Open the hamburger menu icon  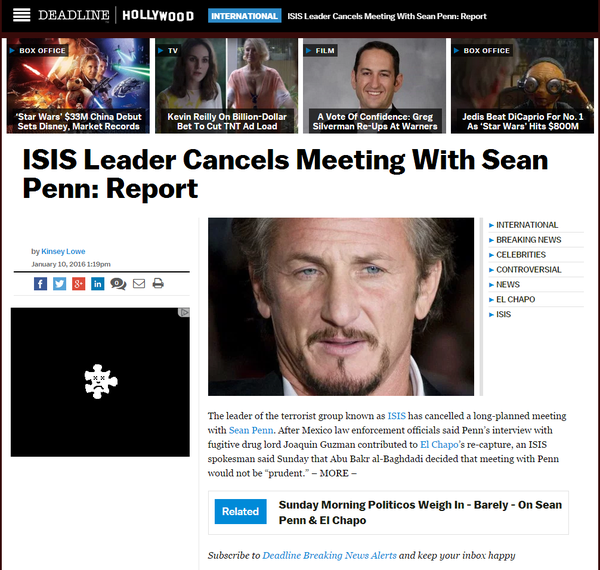(21, 15)
